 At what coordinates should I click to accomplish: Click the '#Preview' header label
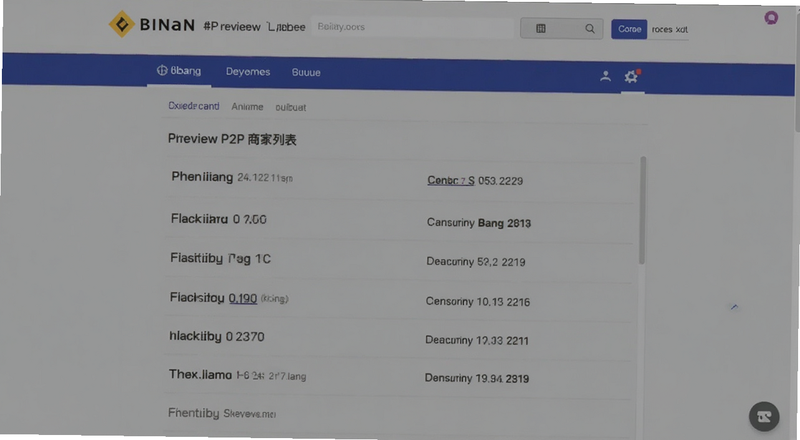pos(232,27)
